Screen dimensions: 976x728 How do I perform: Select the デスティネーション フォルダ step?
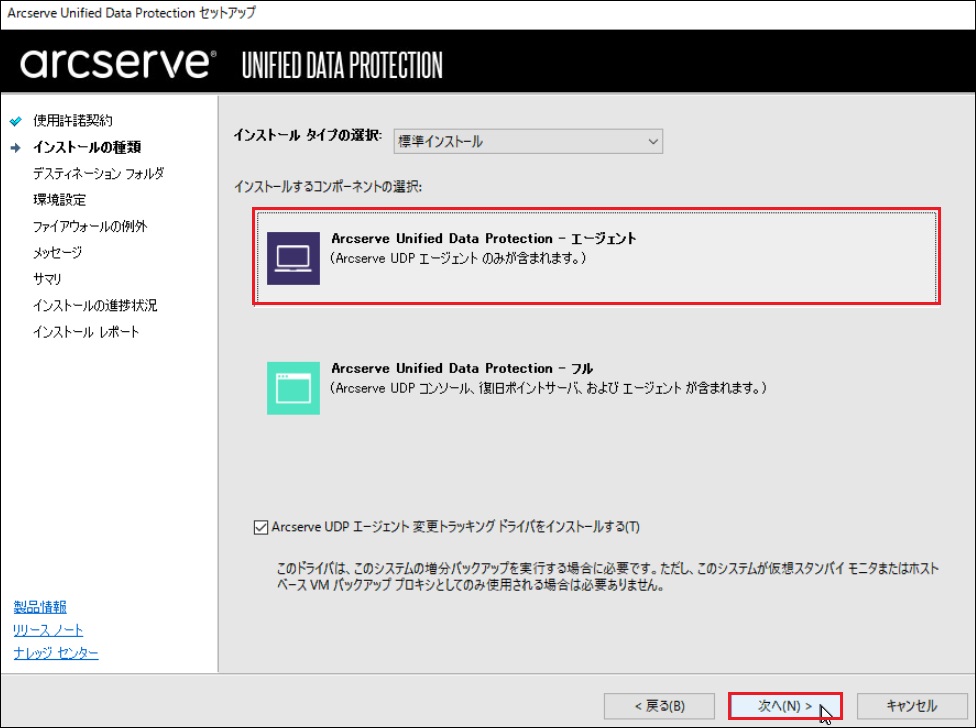click(x=98, y=174)
